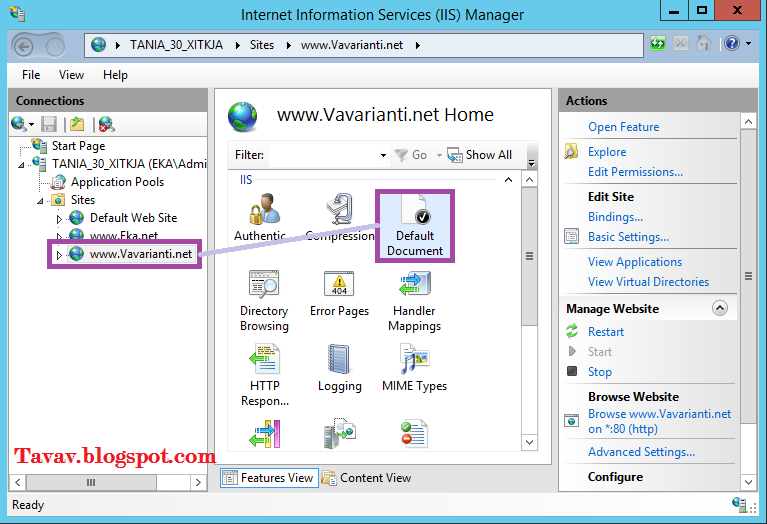Click the Explore folder icon in Actions

[571, 151]
